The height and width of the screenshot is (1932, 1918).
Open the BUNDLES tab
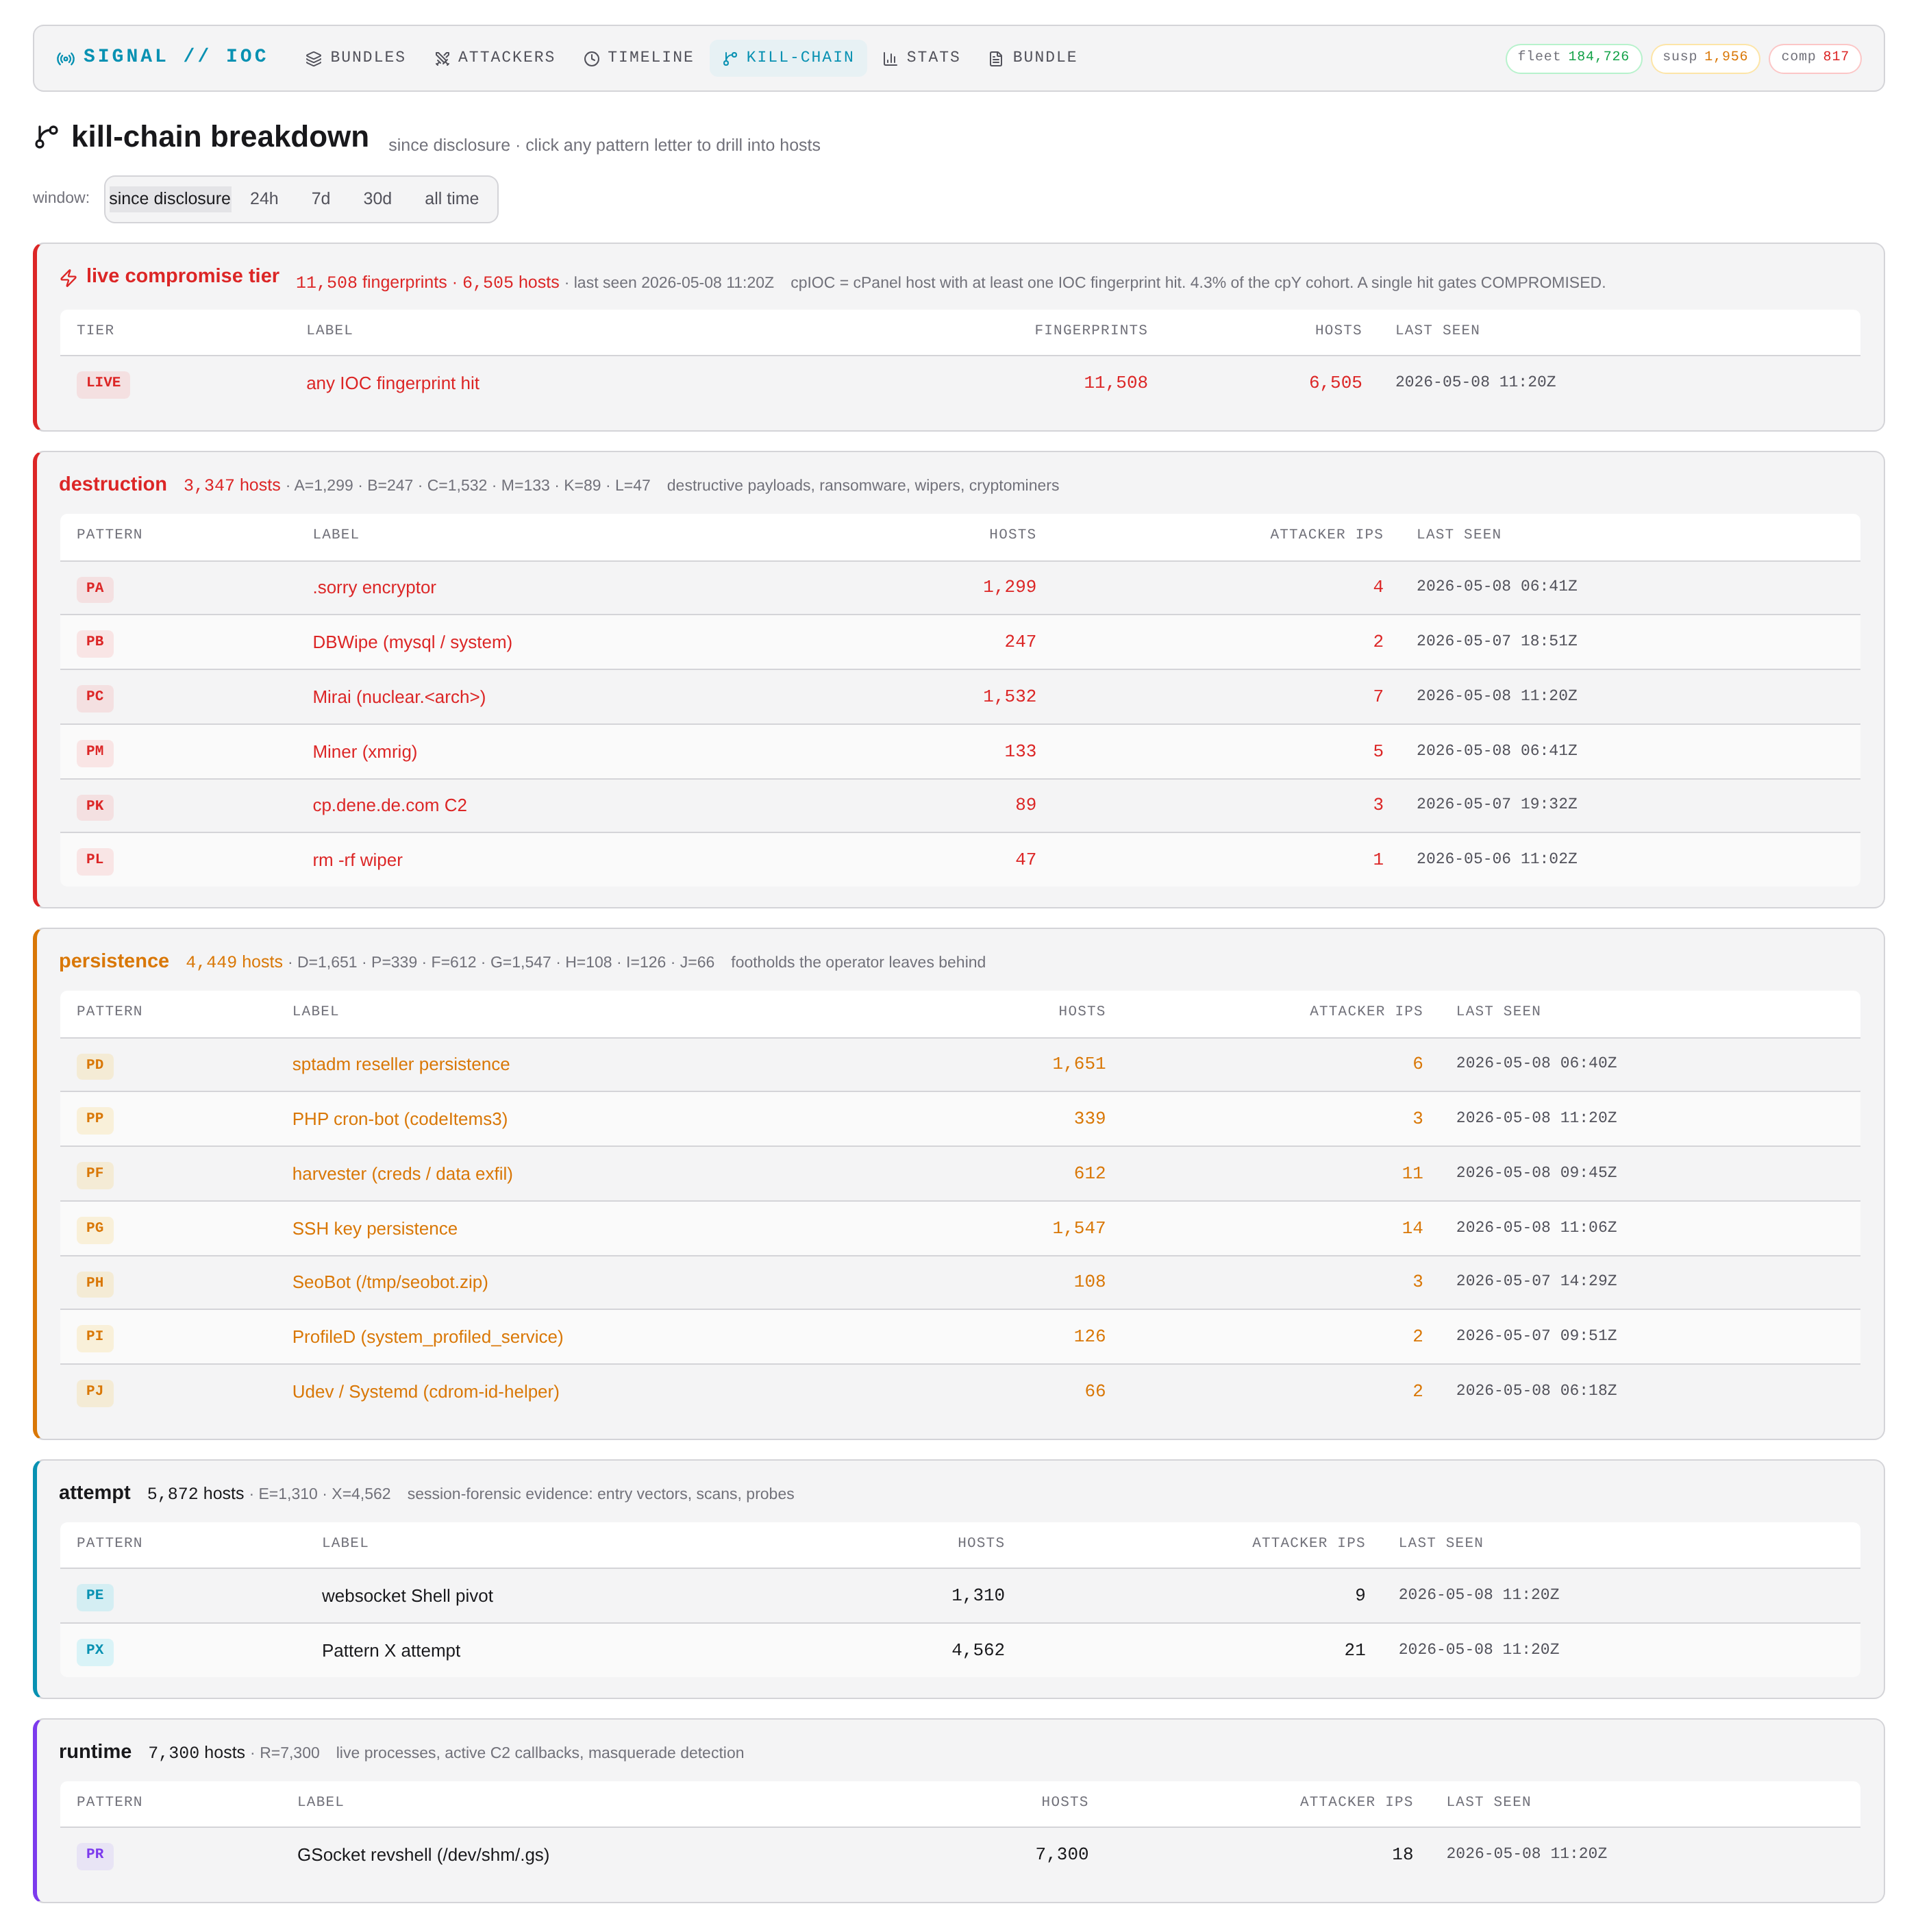click(x=356, y=58)
